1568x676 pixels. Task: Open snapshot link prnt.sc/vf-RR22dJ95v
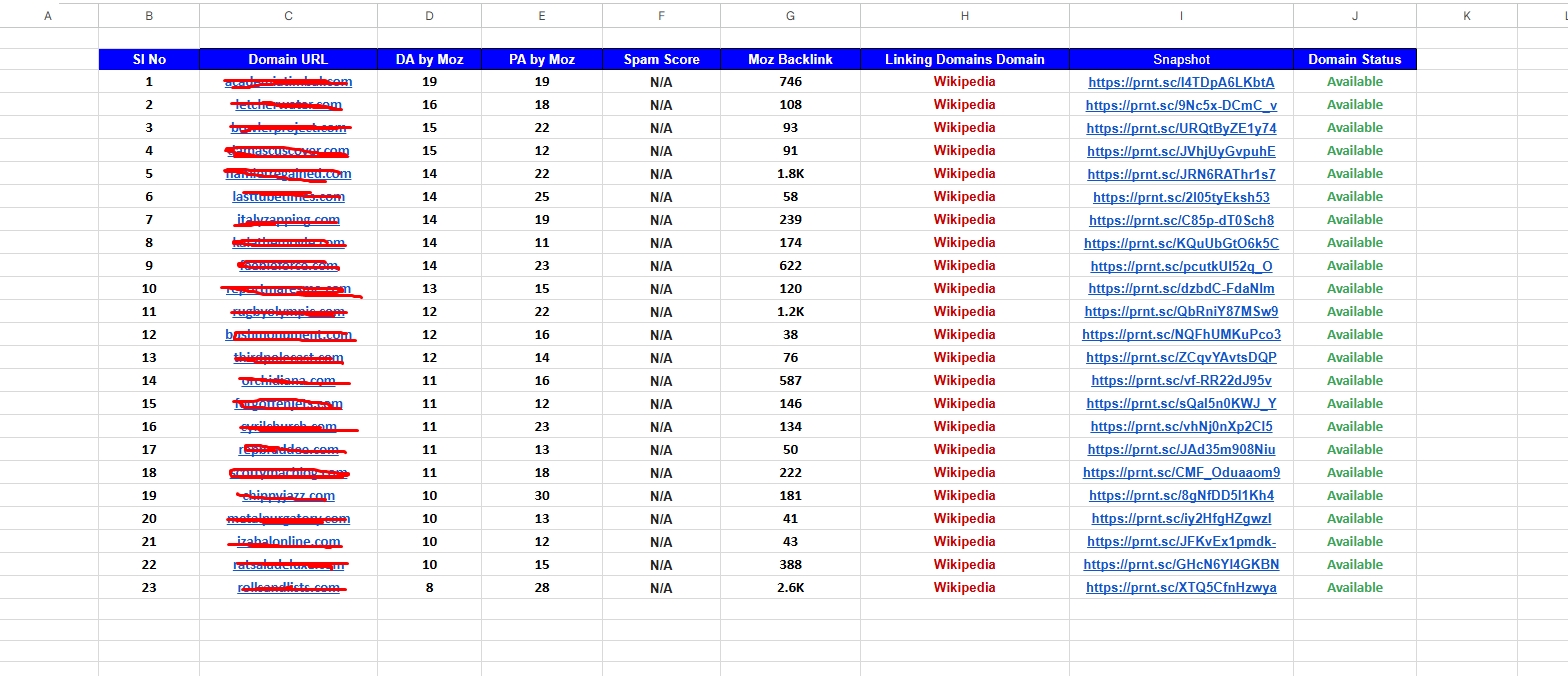(x=1181, y=380)
